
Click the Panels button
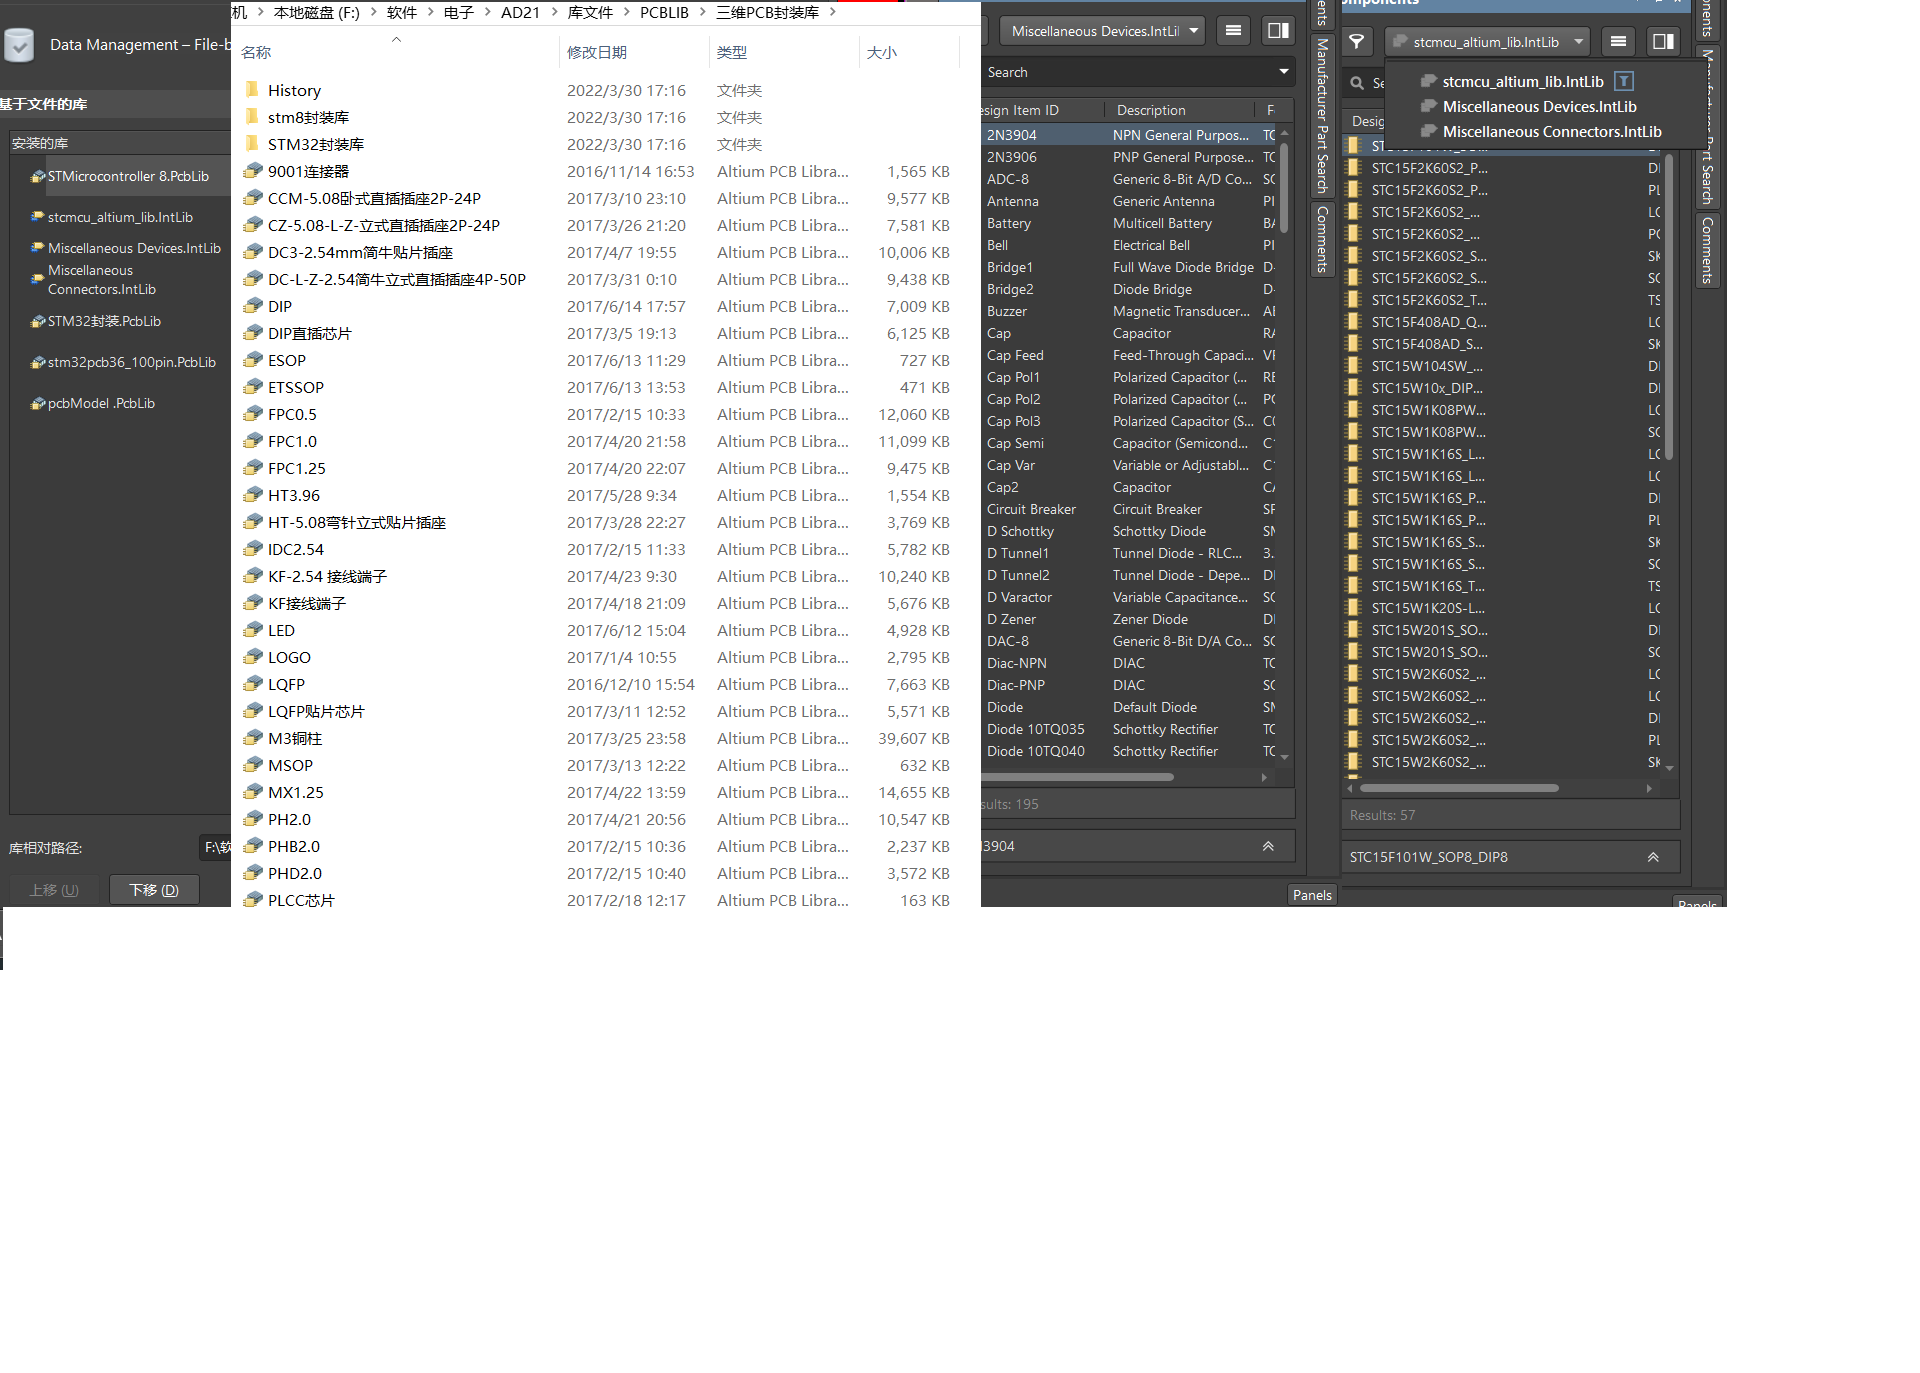coord(1312,895)
